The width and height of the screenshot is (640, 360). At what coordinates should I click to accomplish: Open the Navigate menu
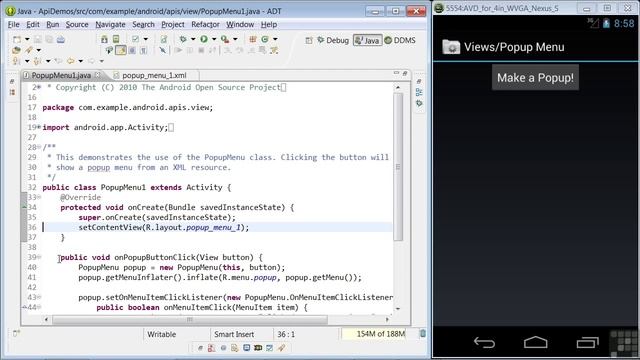tap(110, 24)
